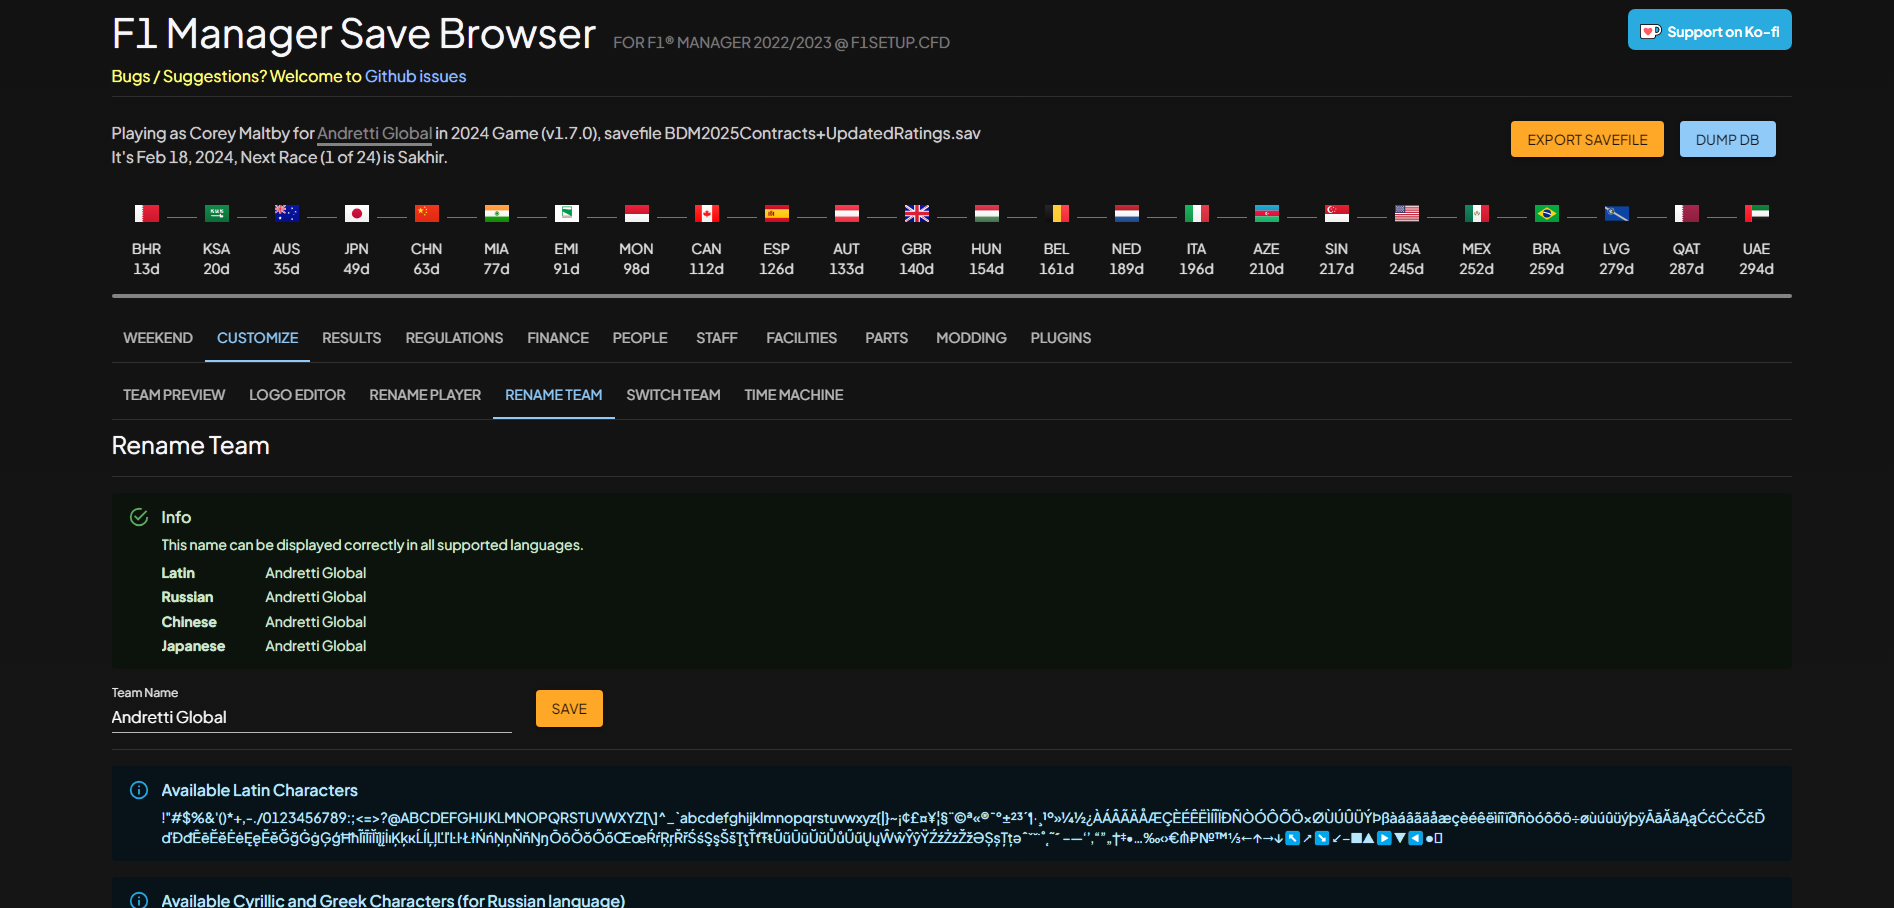Image resolution: width=1894 pixels, height=908 pixels.
Task: Switch to the LOGO EDITOR sub-tab
Action: [x=297, y=395]
